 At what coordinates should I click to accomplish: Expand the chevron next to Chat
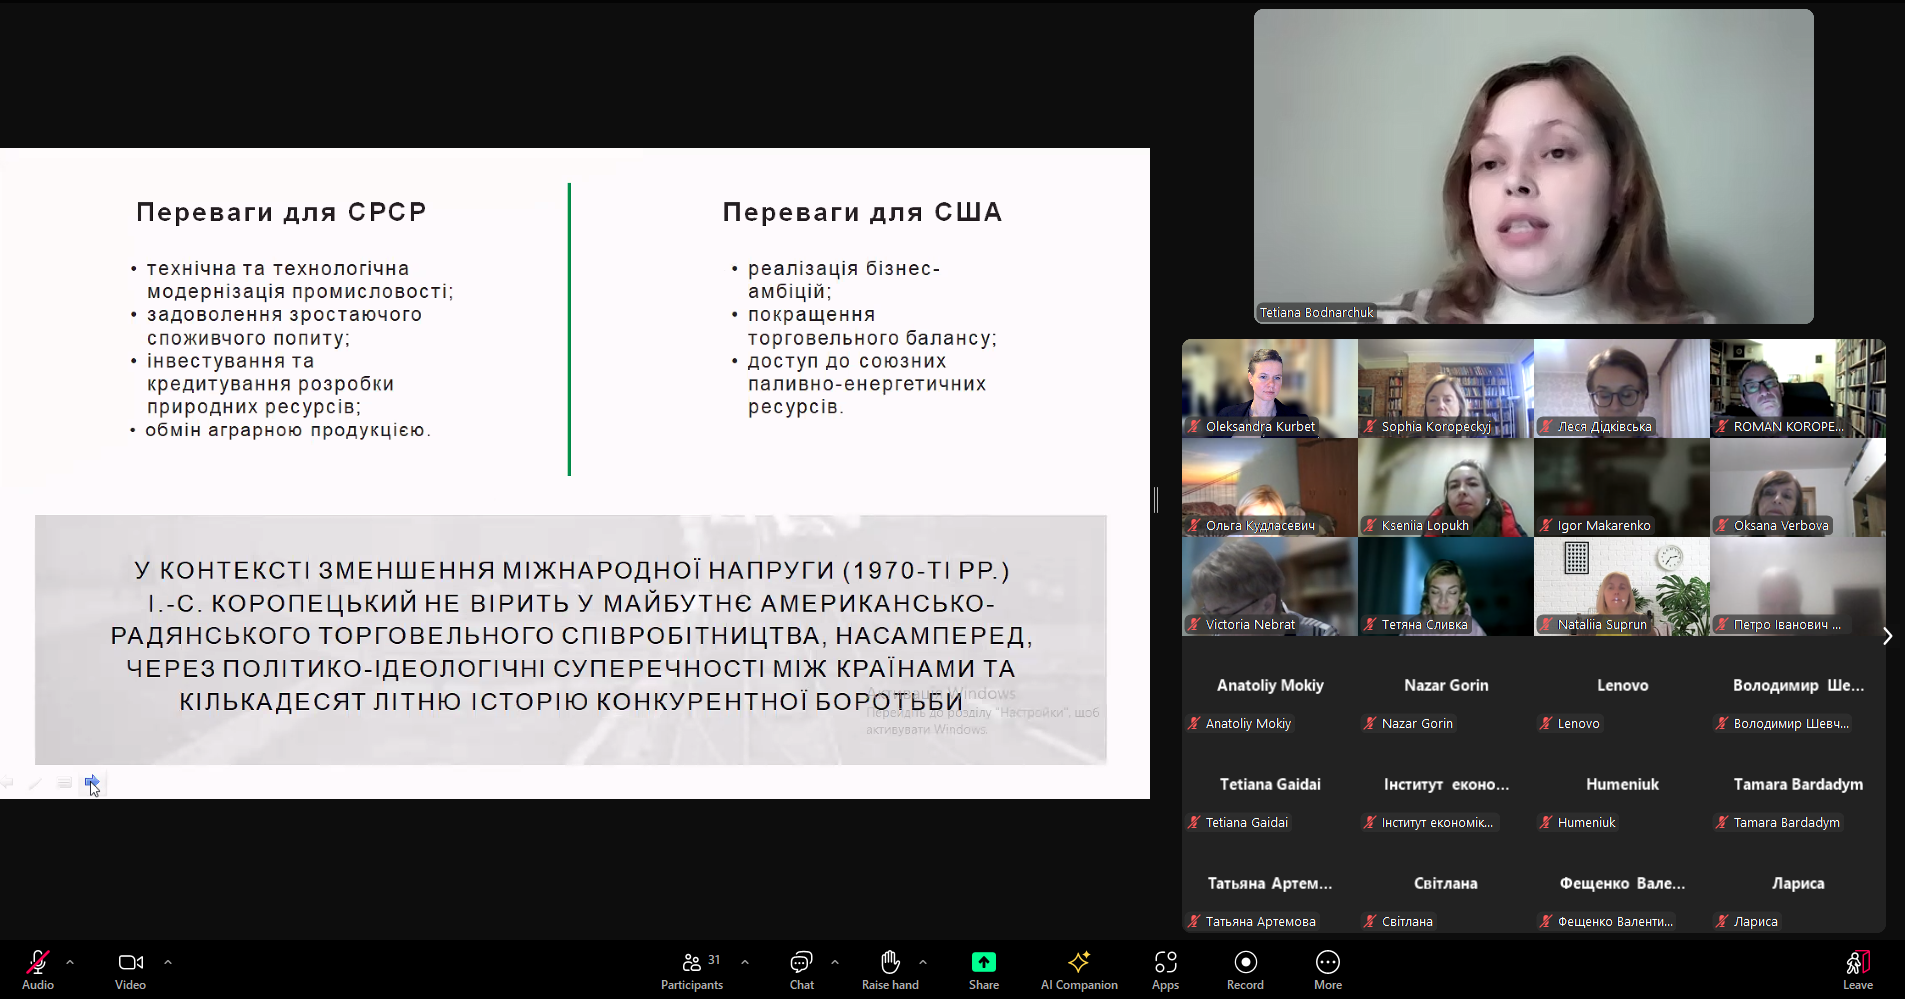coord(835,962)
